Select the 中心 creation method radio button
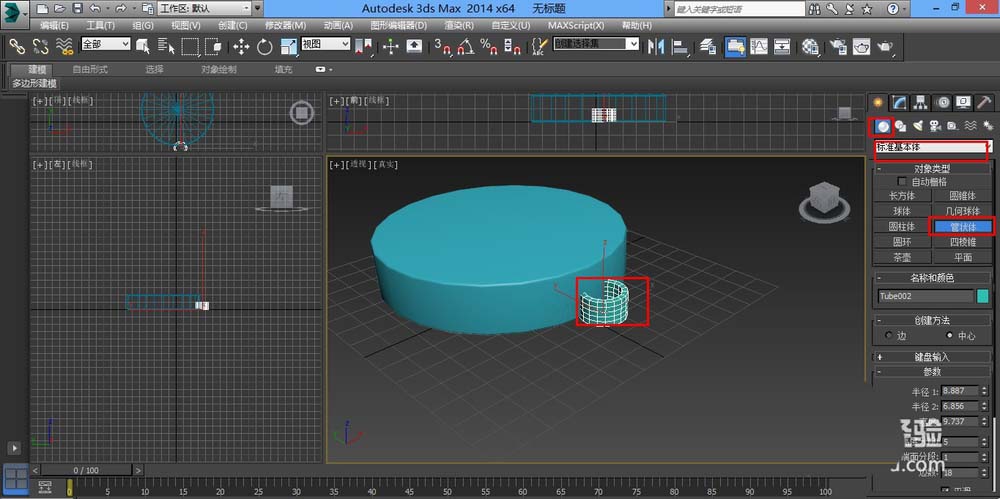This screenshot has height=499, width=1000. 949,335
